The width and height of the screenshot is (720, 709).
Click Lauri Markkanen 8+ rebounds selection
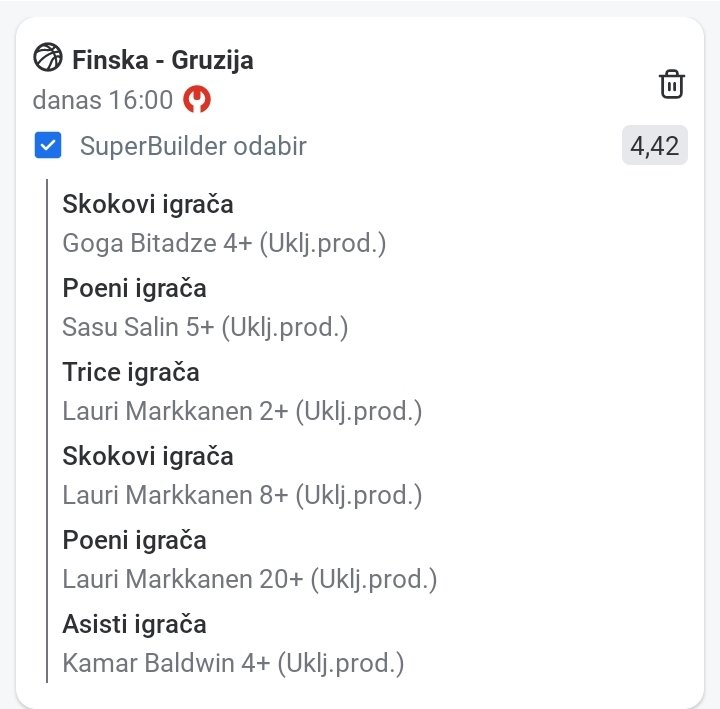tap(242, 495)
